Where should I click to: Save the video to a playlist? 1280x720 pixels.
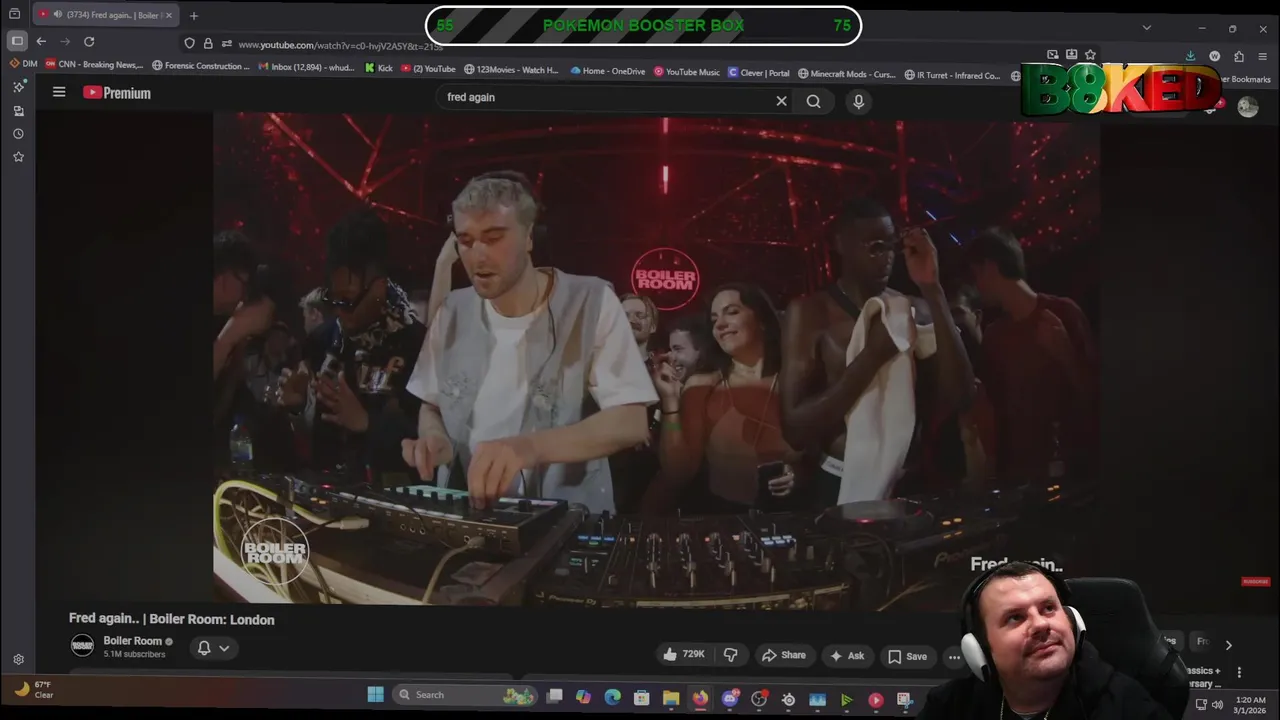(x=907, y=656)
